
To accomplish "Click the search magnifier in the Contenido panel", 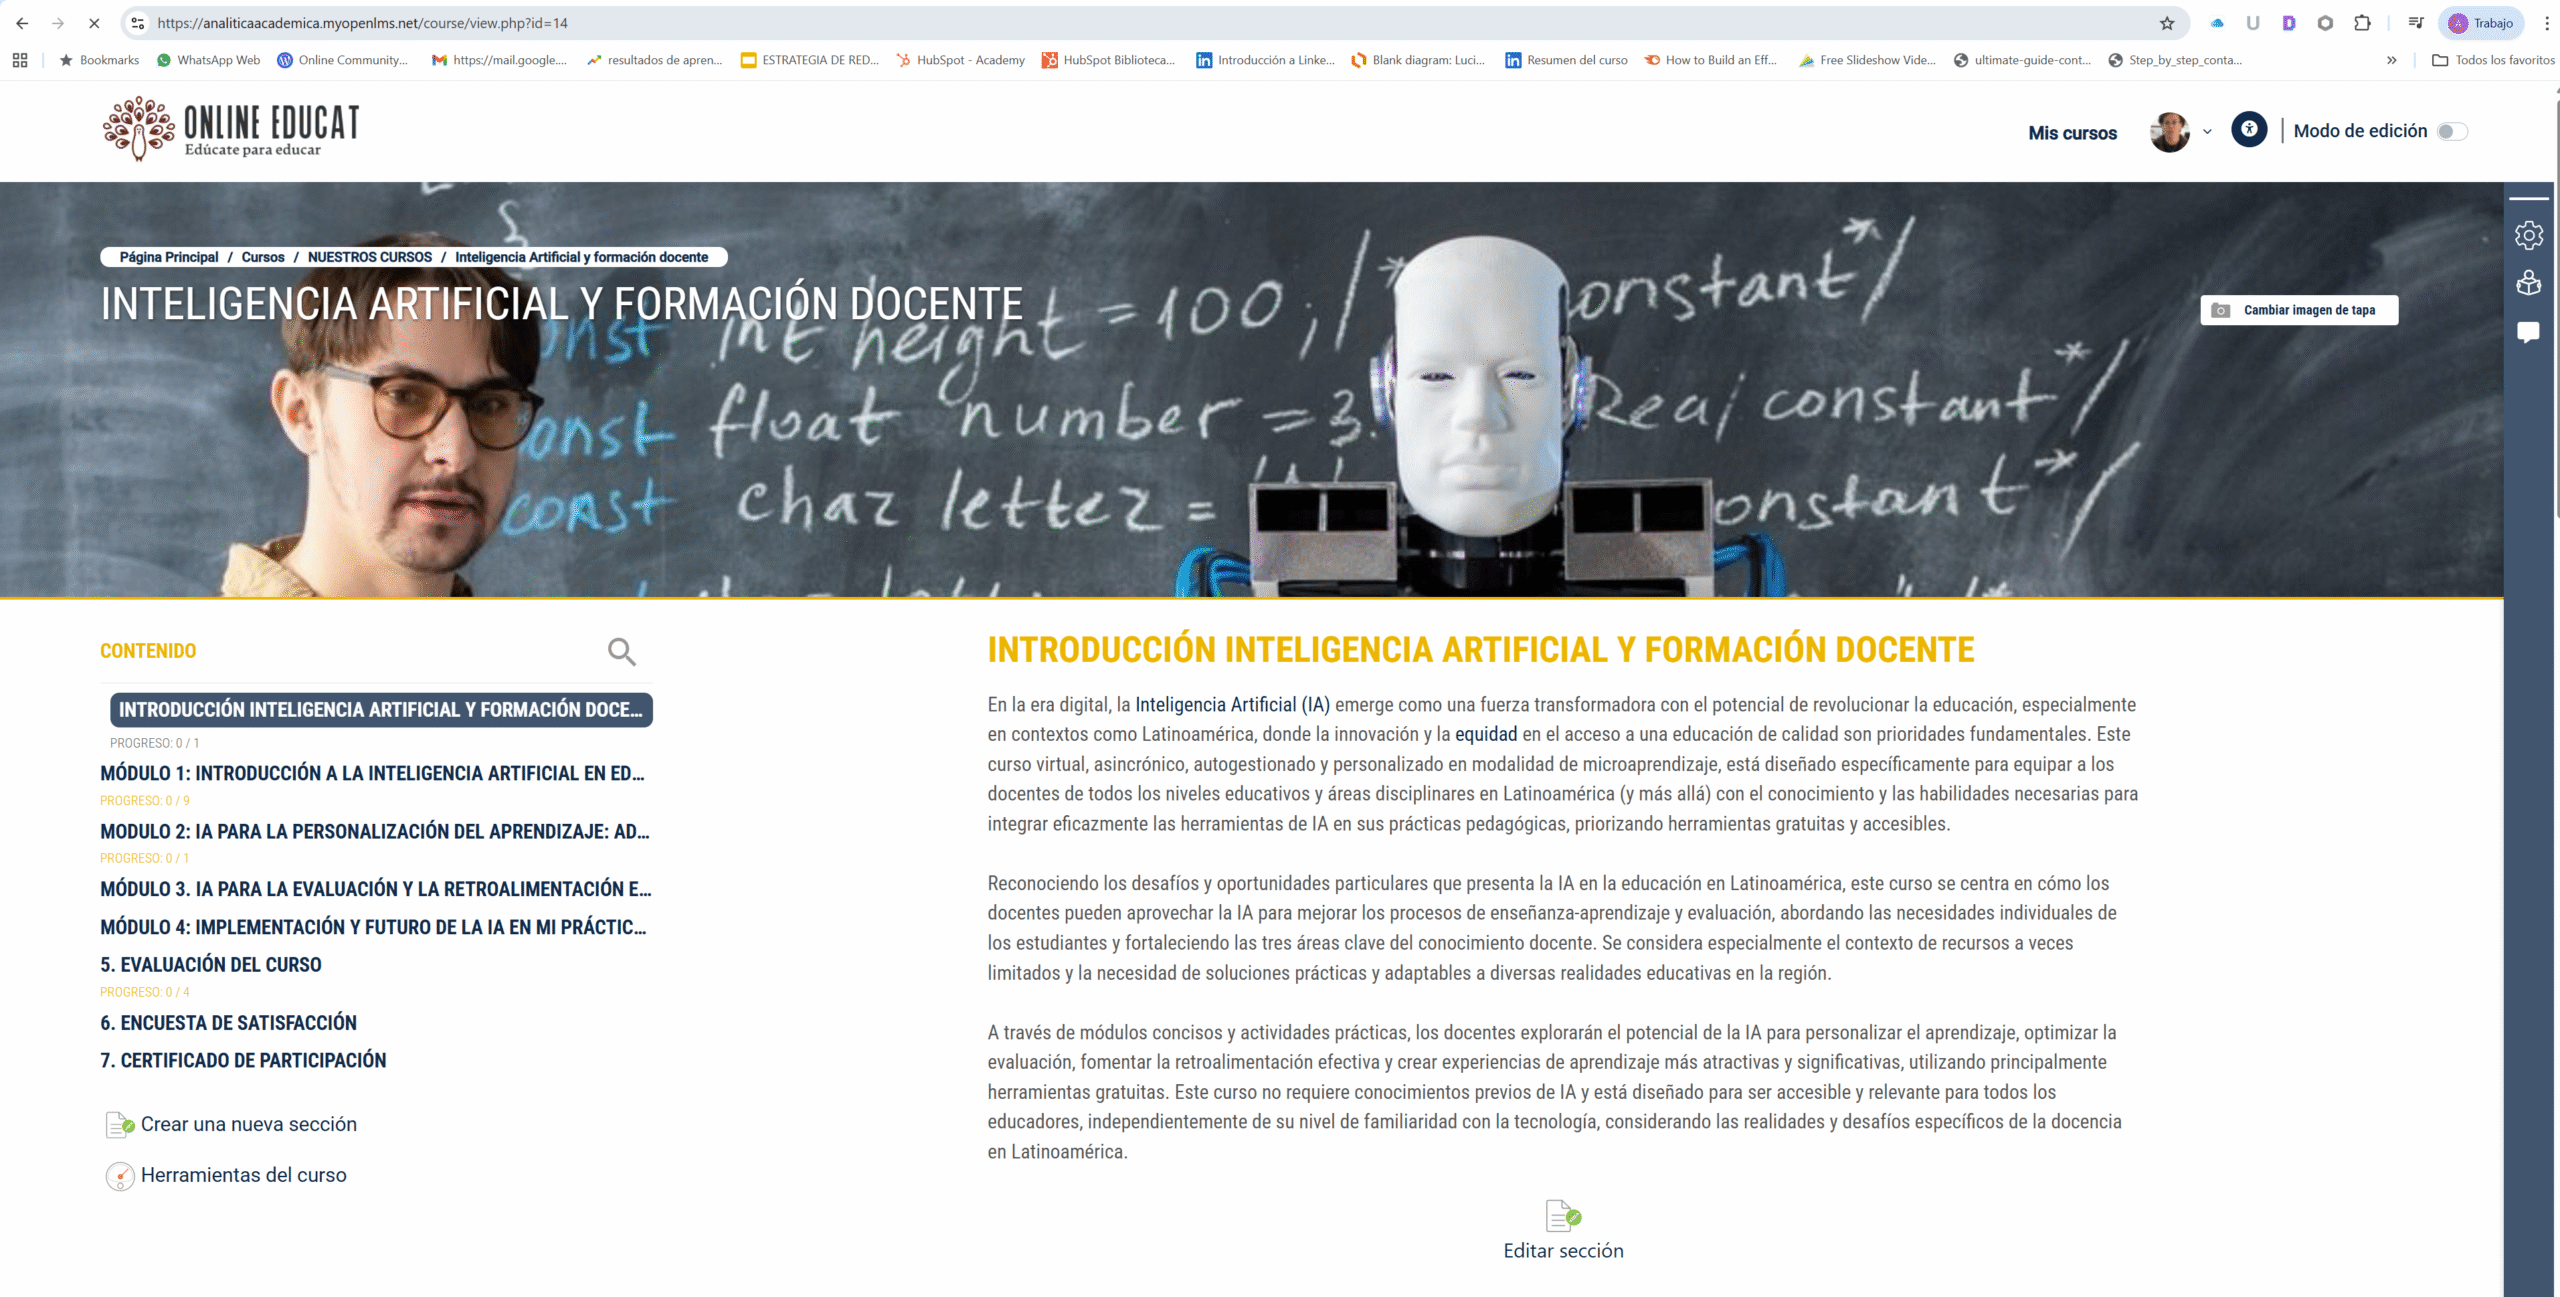I will click(621, 651).
